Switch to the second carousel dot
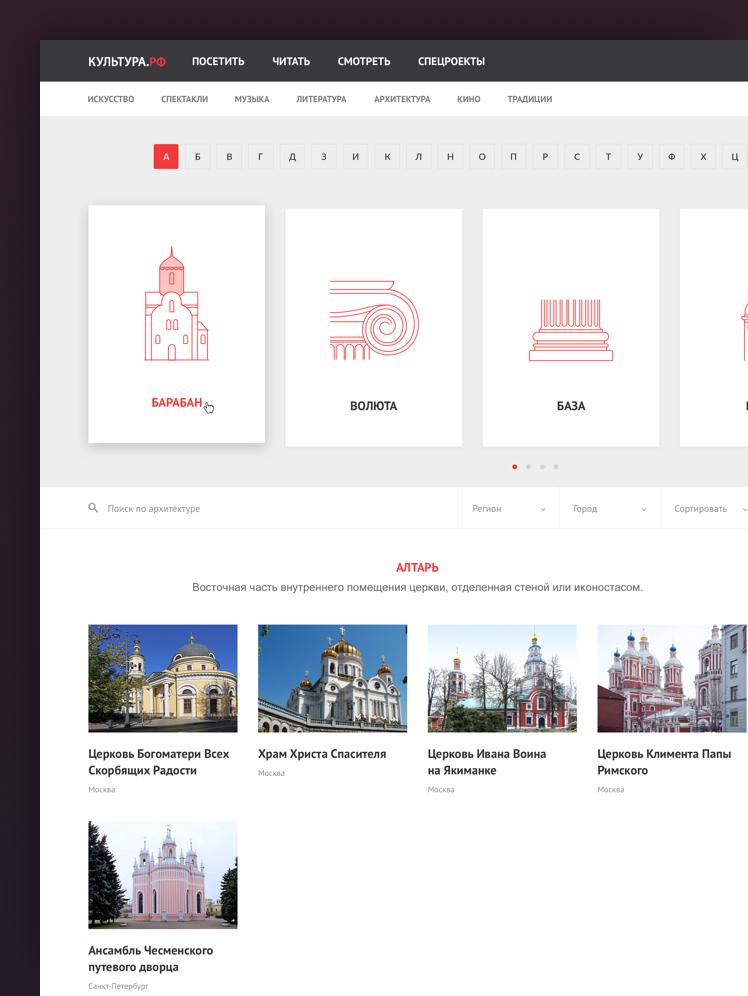 pyautogui.click(x=528, y=467)
